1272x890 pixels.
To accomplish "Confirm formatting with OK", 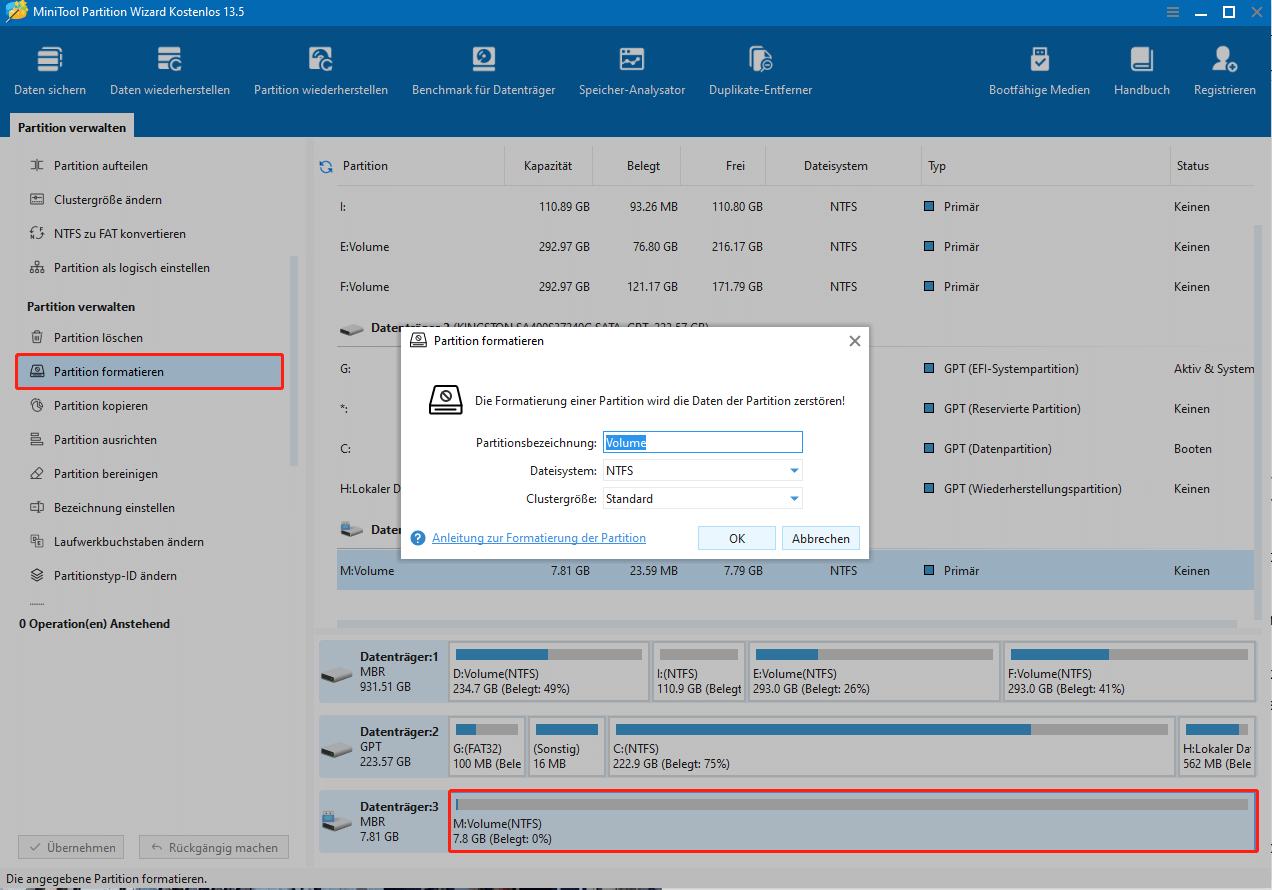I will point(736,537).
